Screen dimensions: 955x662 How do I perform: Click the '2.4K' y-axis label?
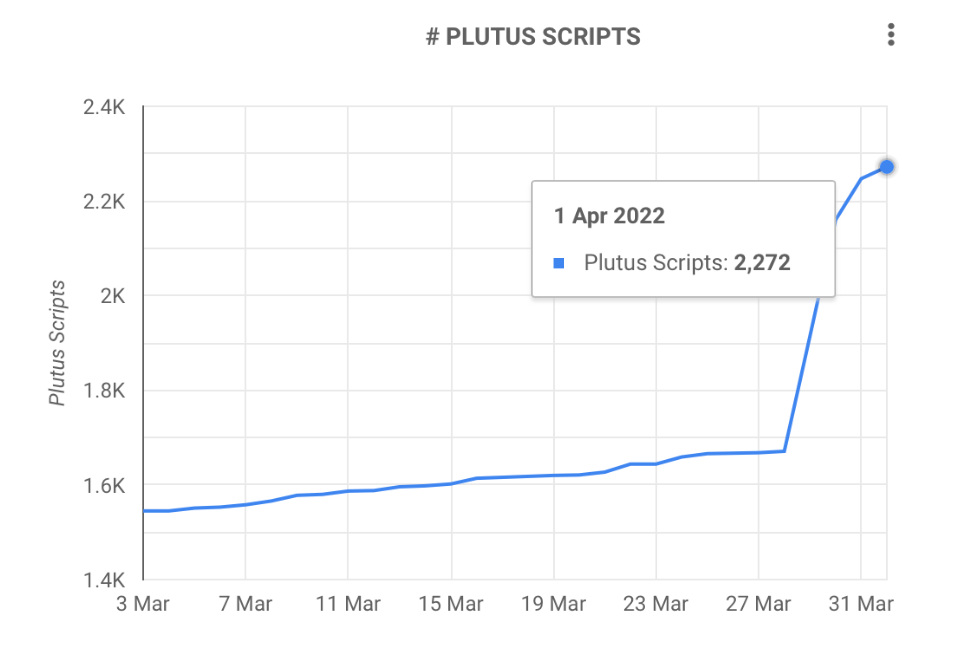(x=103, y=107)
